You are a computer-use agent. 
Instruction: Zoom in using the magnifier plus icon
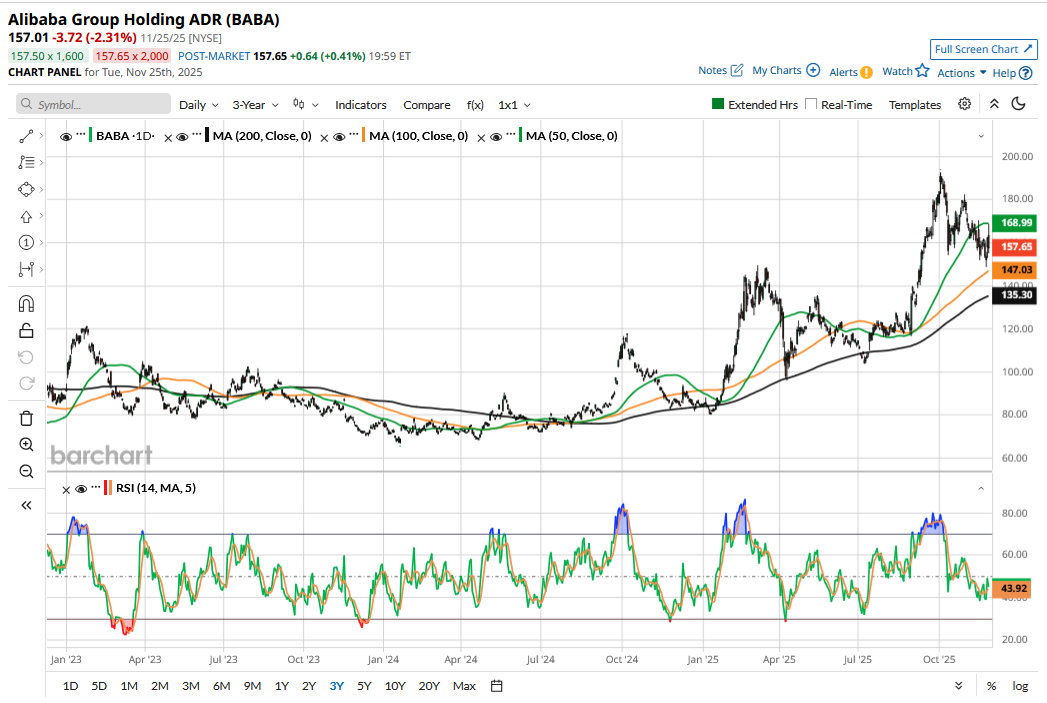tap(27, 444)
